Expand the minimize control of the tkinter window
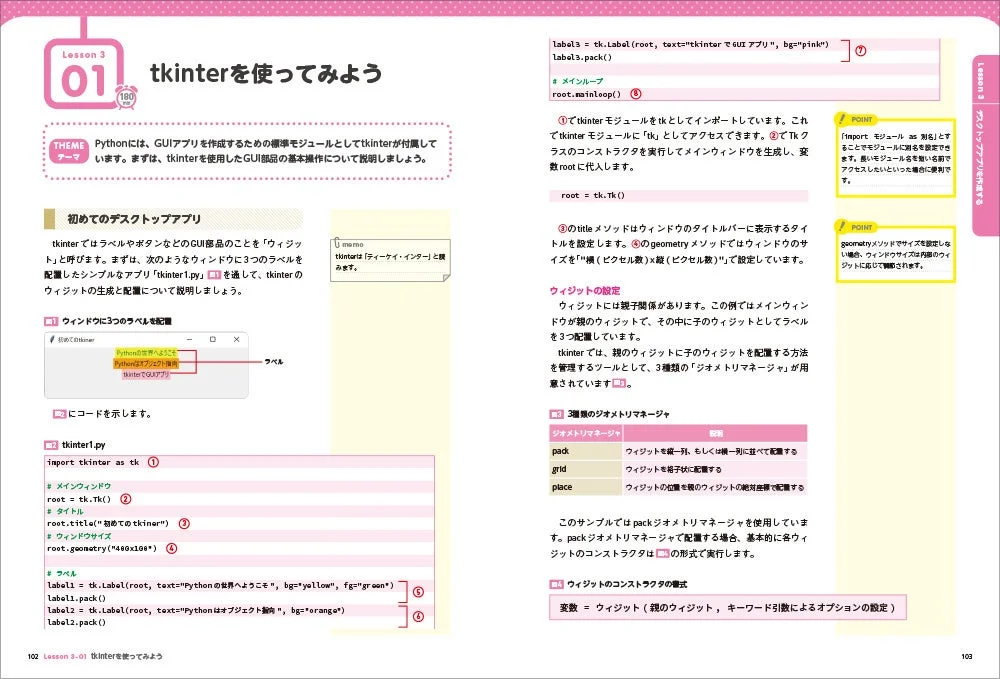The width and height of the screenshot is (1000, 679). coord(190,338)
